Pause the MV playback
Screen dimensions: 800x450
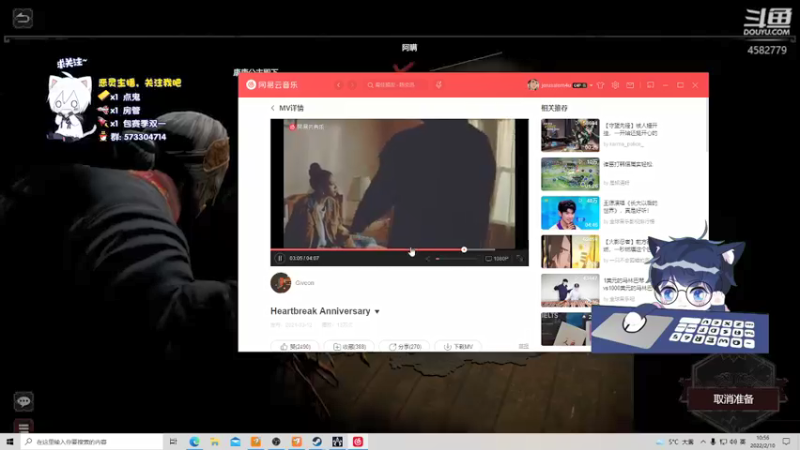[x=280, y=259]
